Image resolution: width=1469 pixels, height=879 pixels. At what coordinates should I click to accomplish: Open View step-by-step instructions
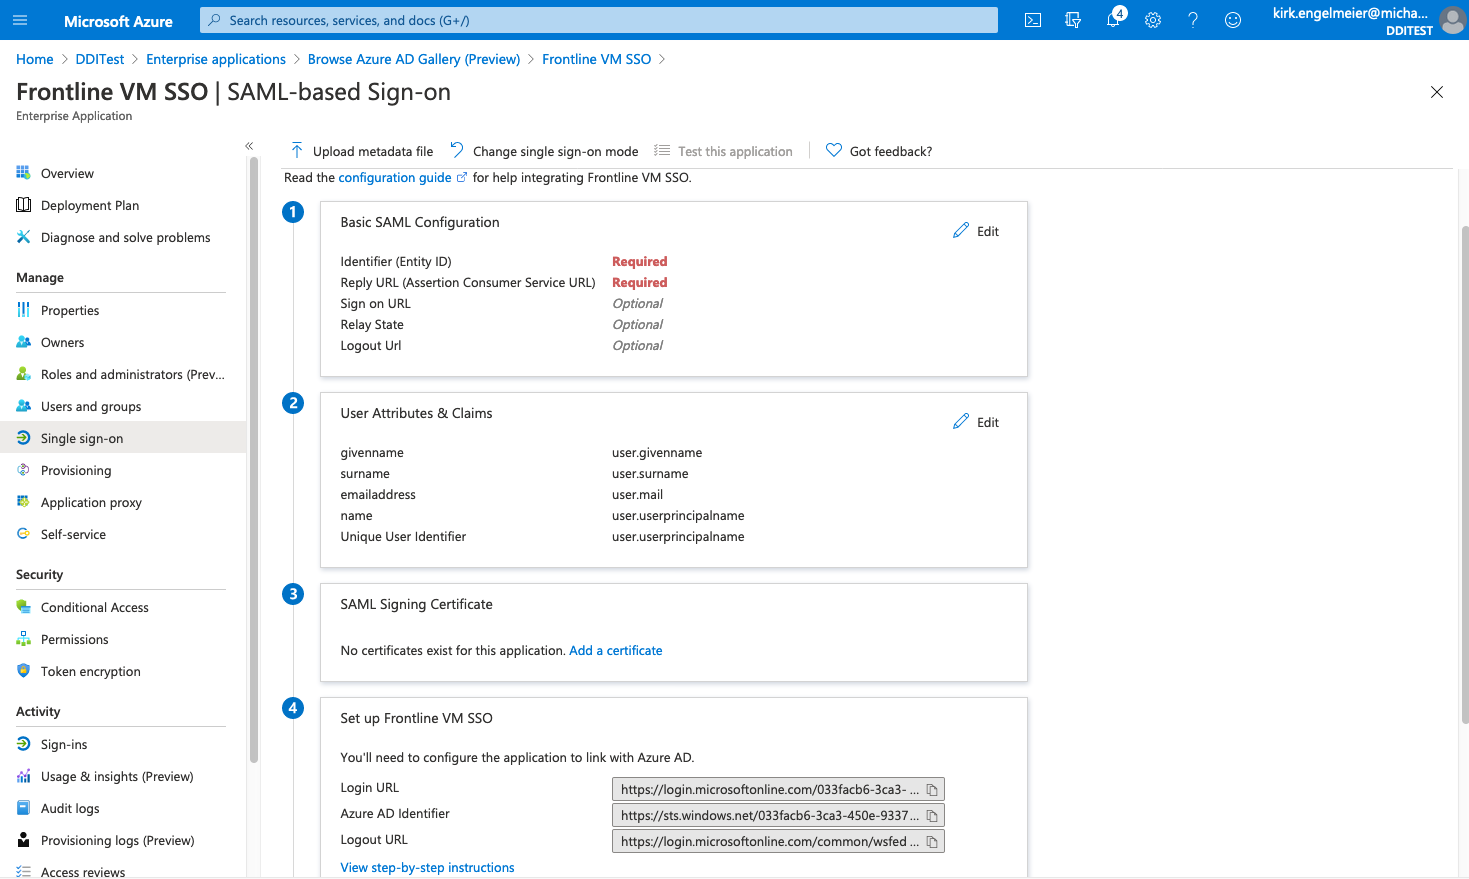point(427,867)
